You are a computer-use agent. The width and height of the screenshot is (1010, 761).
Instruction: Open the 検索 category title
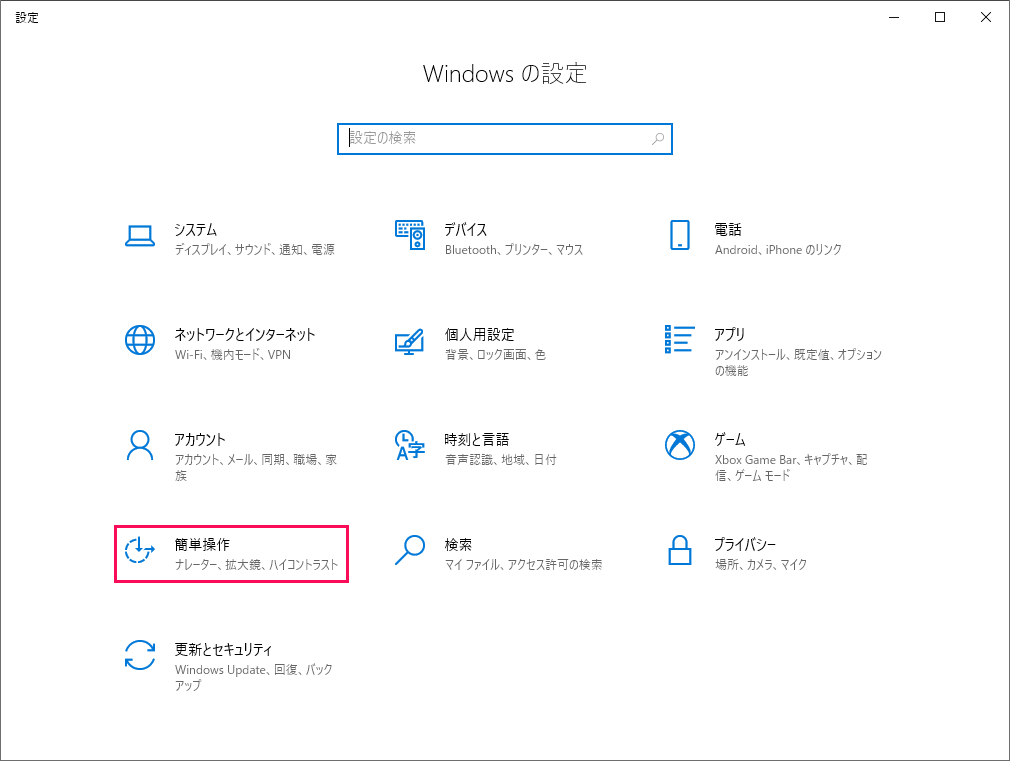point(458,544)
